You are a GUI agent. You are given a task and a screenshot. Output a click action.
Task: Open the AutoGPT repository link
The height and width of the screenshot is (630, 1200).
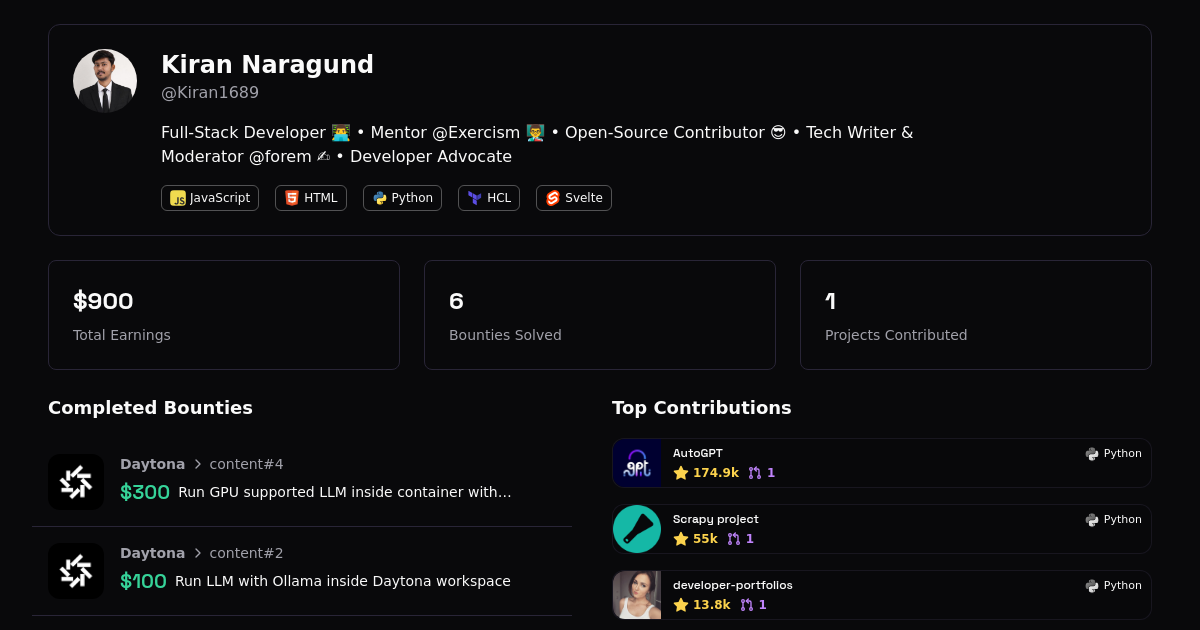(698, 453)
